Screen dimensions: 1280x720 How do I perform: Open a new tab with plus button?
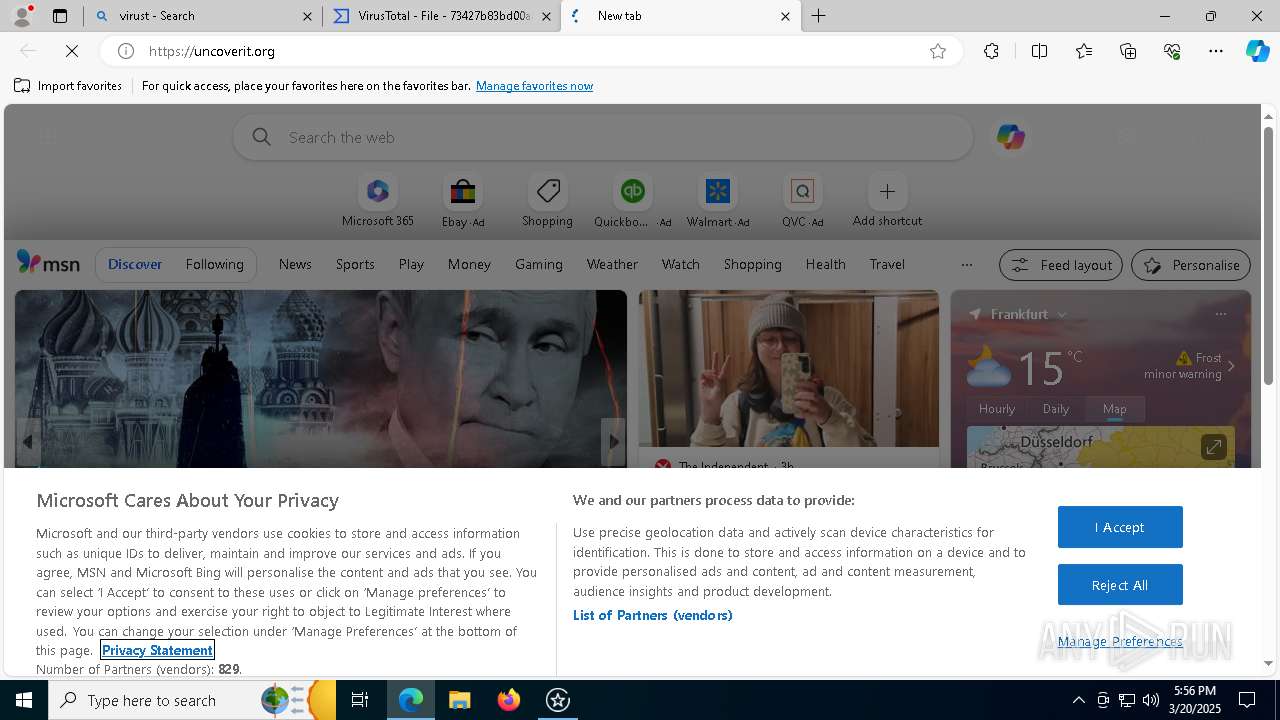[x=819, y=16]
